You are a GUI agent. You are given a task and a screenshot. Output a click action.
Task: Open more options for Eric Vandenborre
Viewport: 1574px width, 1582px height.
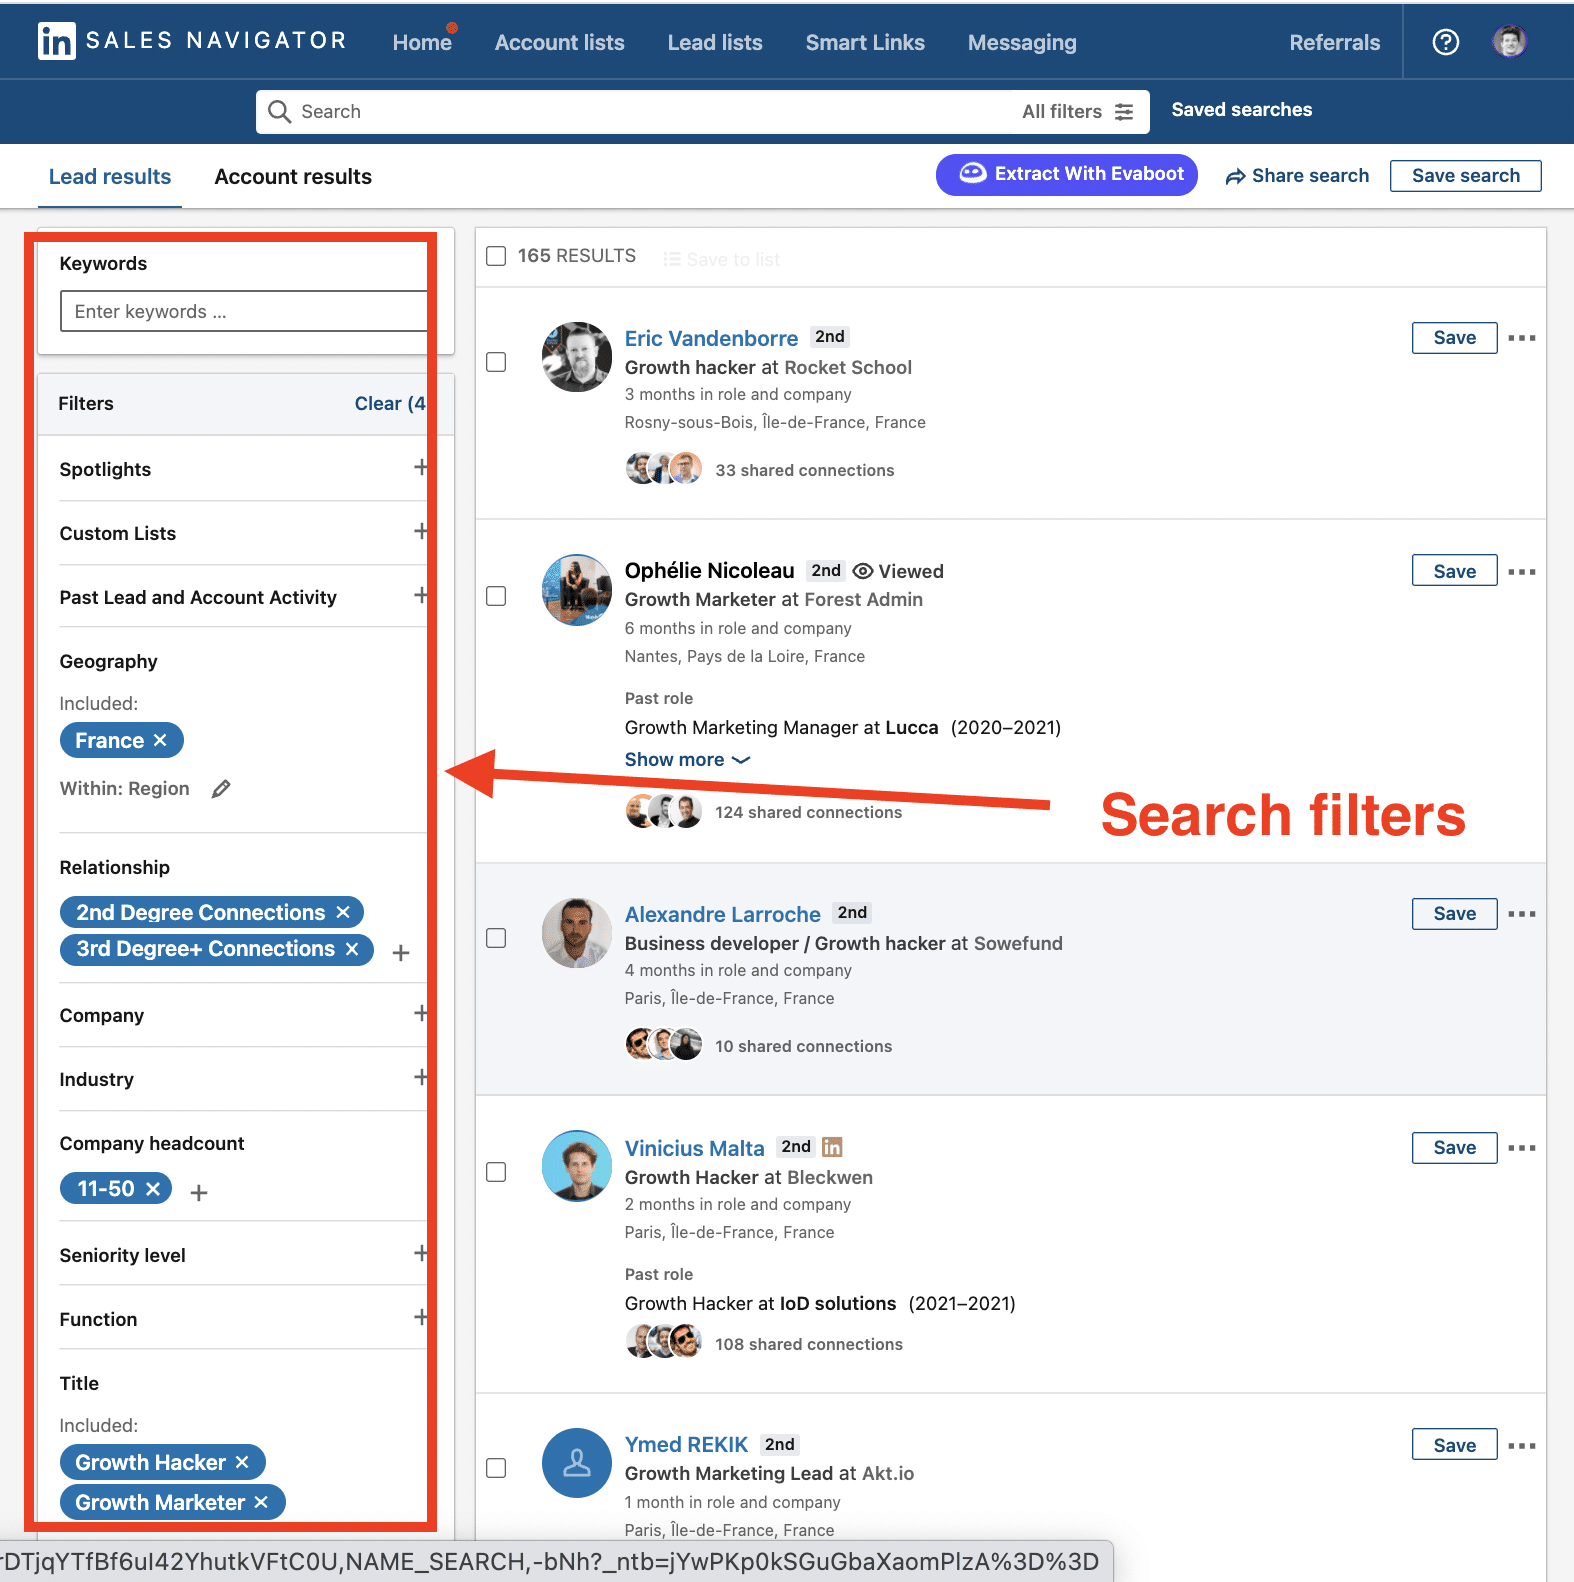[1522, 338]
